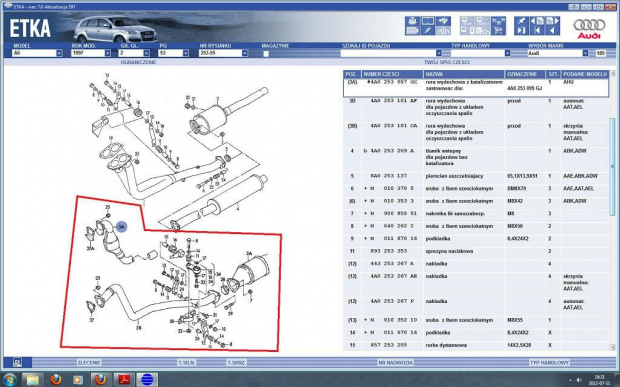Image resolution: width=620 pixels, height=387 pixels.
Task: Select the pencil edit tool icon
Action: pyautogui.click(x=427, y=30)
